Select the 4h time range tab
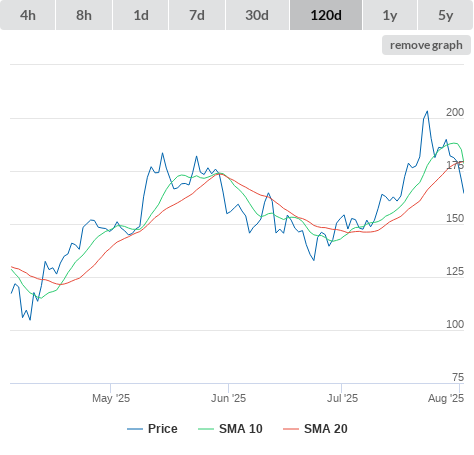The height and width of the screenshot is (455, 474). pos(28,15)
